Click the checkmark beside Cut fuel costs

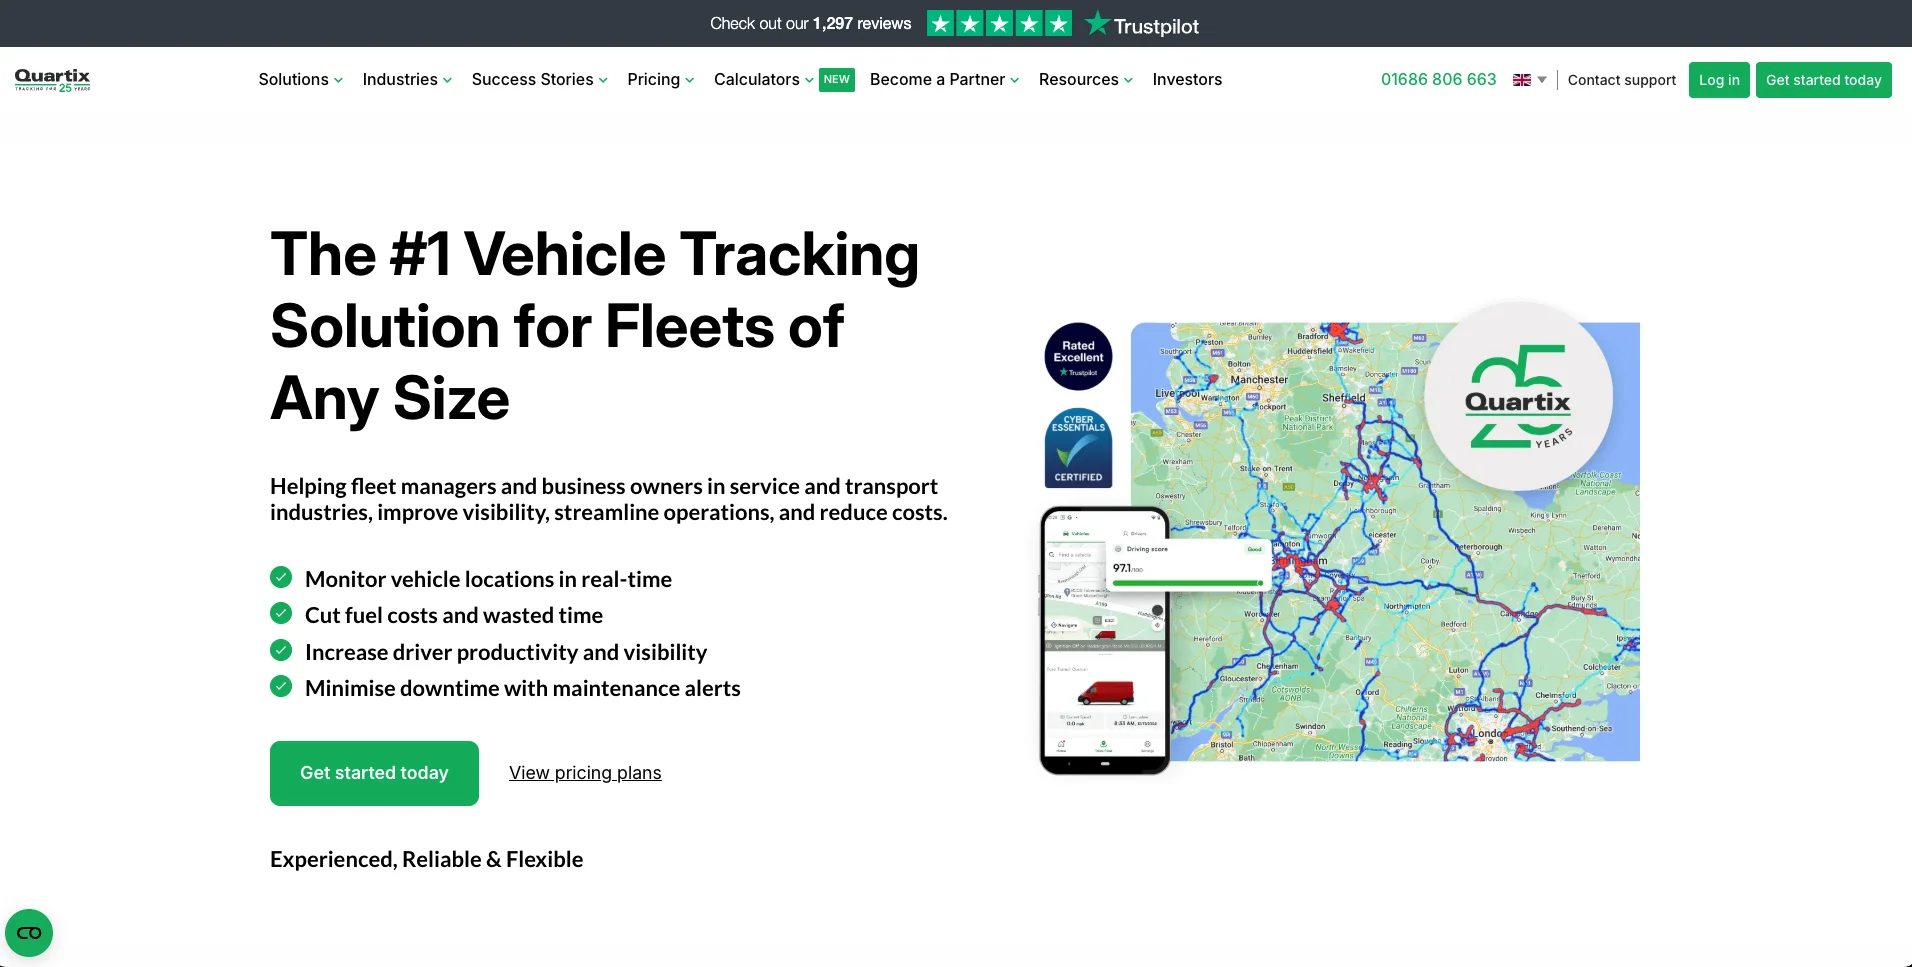pyautogui.click(x=281, y=614)
